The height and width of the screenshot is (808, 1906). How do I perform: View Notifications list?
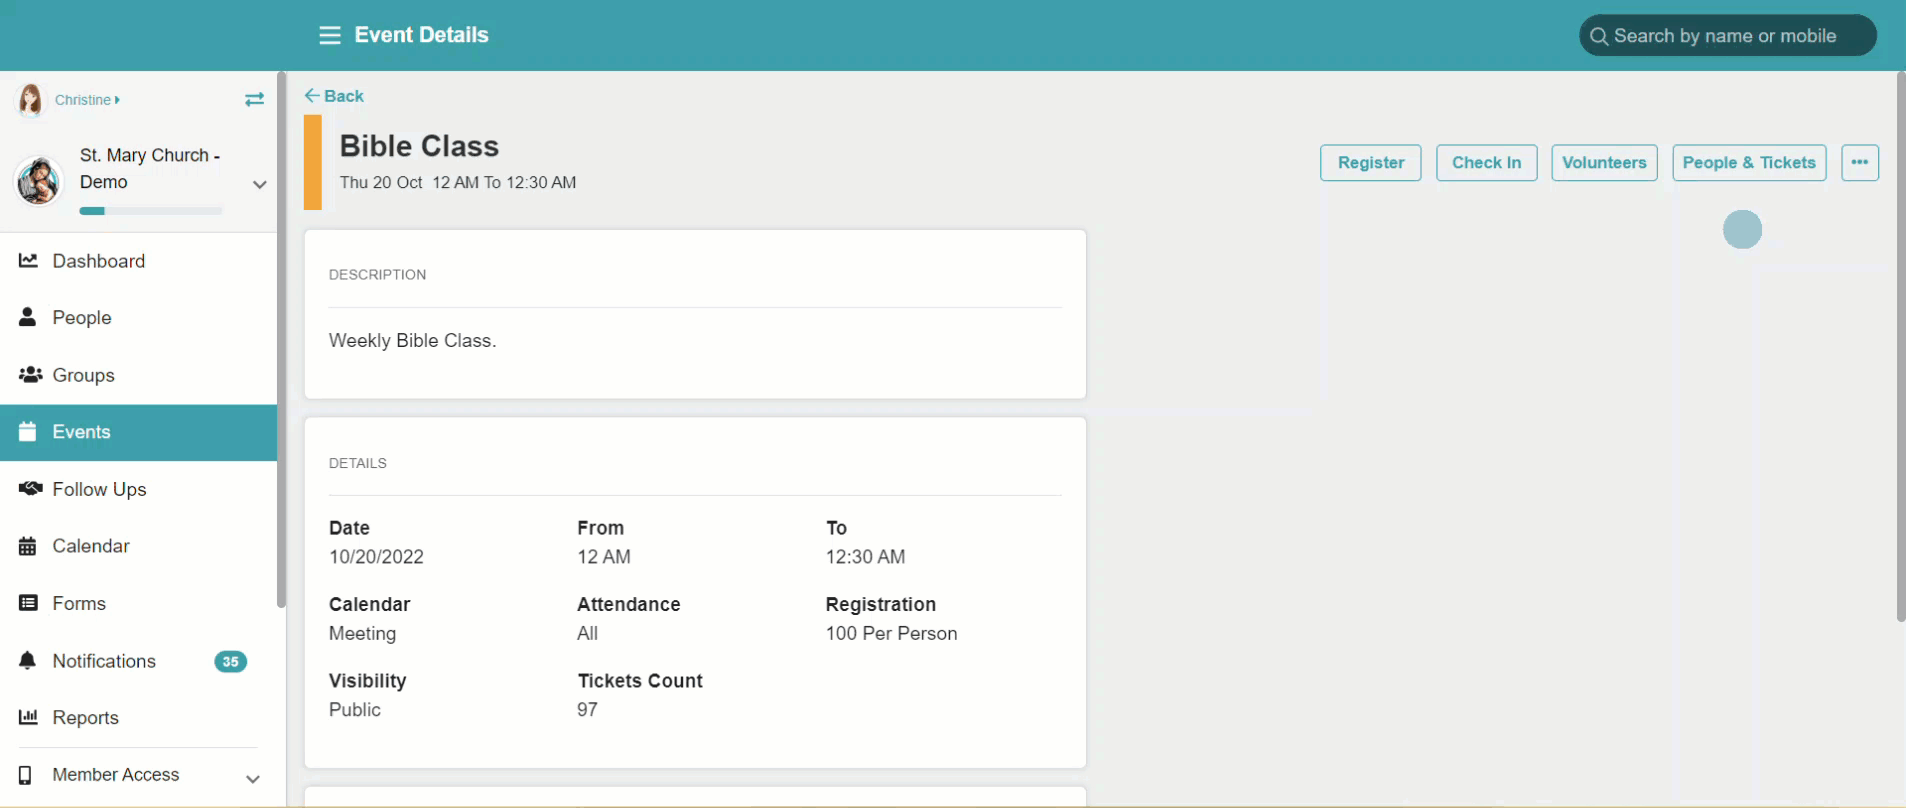138,661
